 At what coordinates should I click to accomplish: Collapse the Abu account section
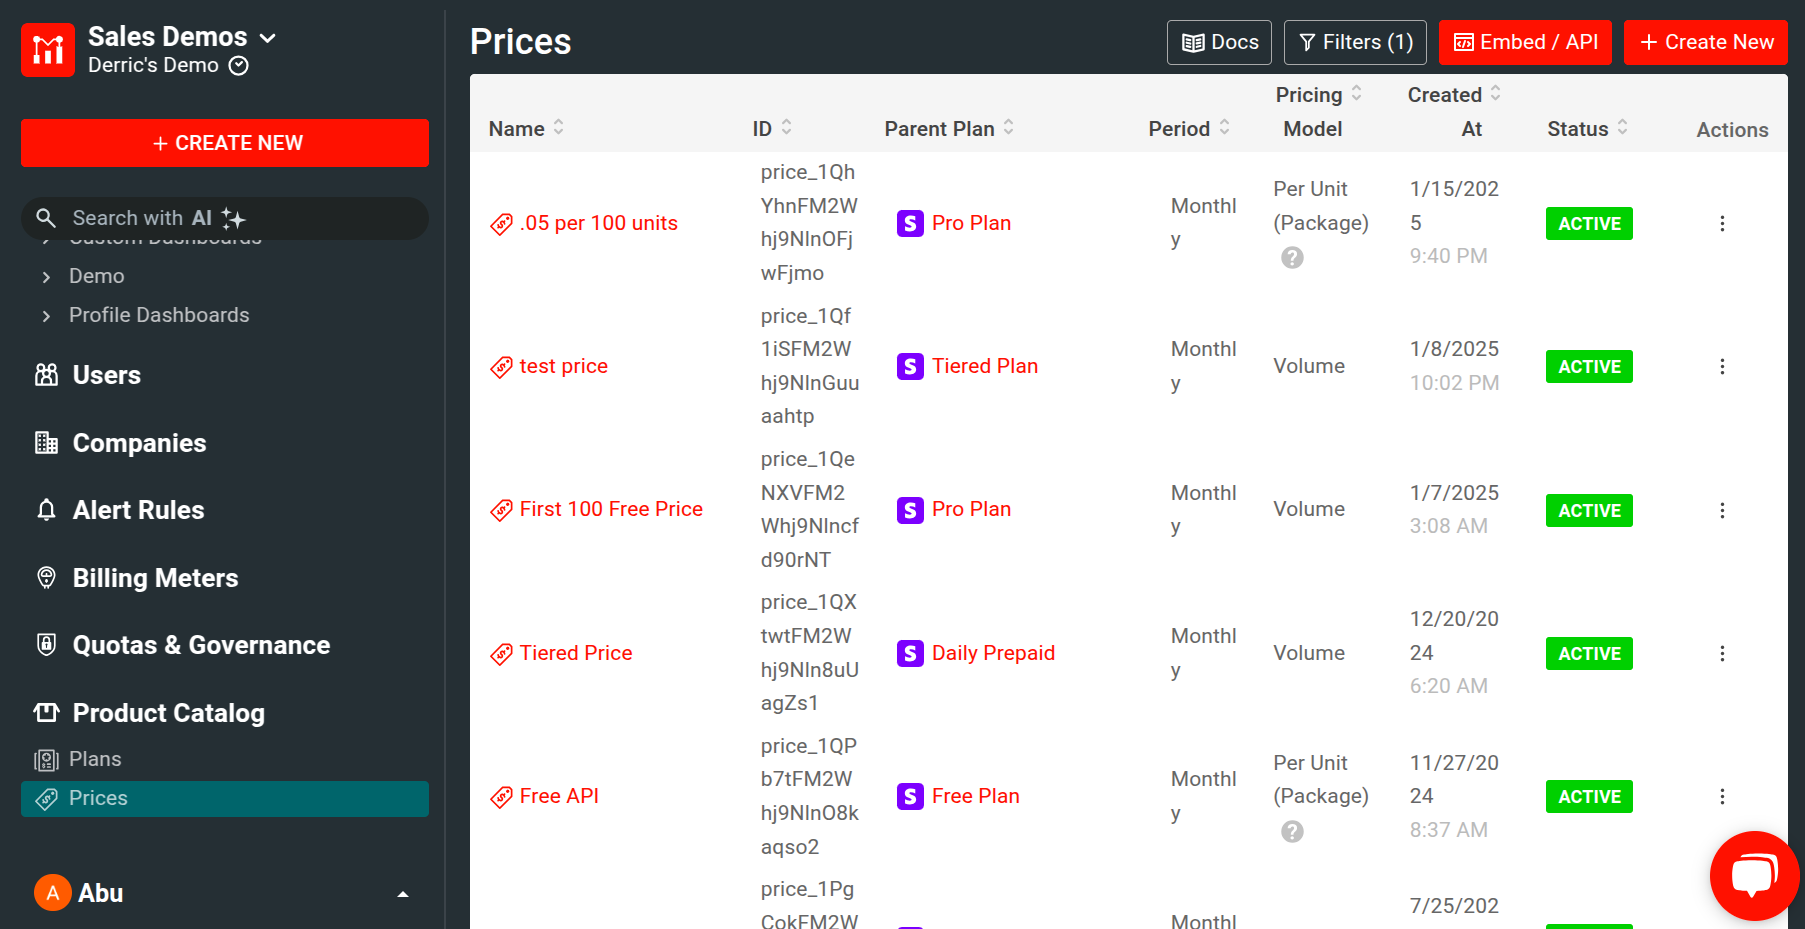coord(403,893)
